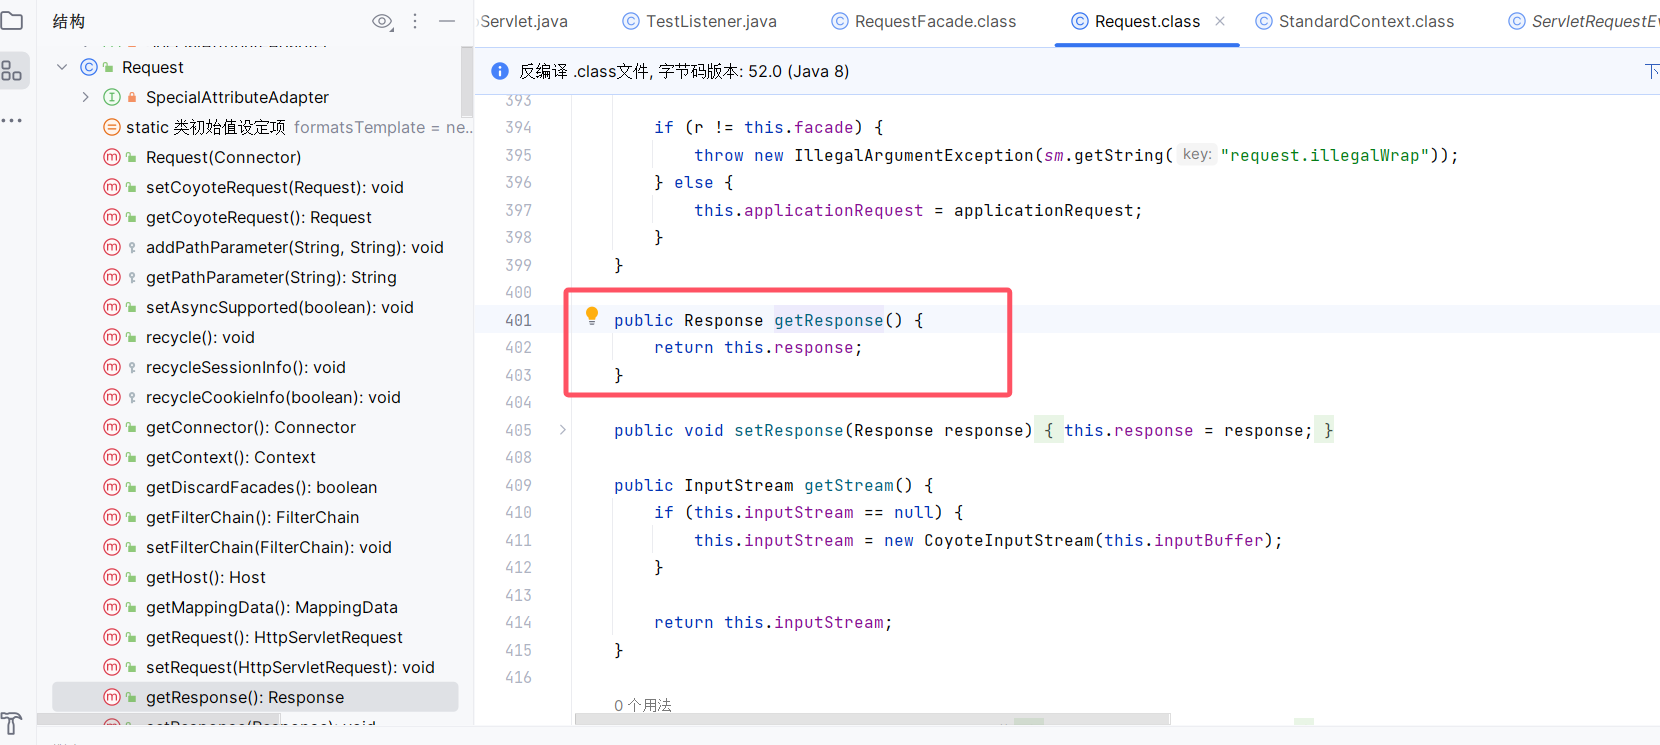Open the More tool windows ellipsis
The width and height of the screenshot is (1660, 745).
(x=12, y=120)
